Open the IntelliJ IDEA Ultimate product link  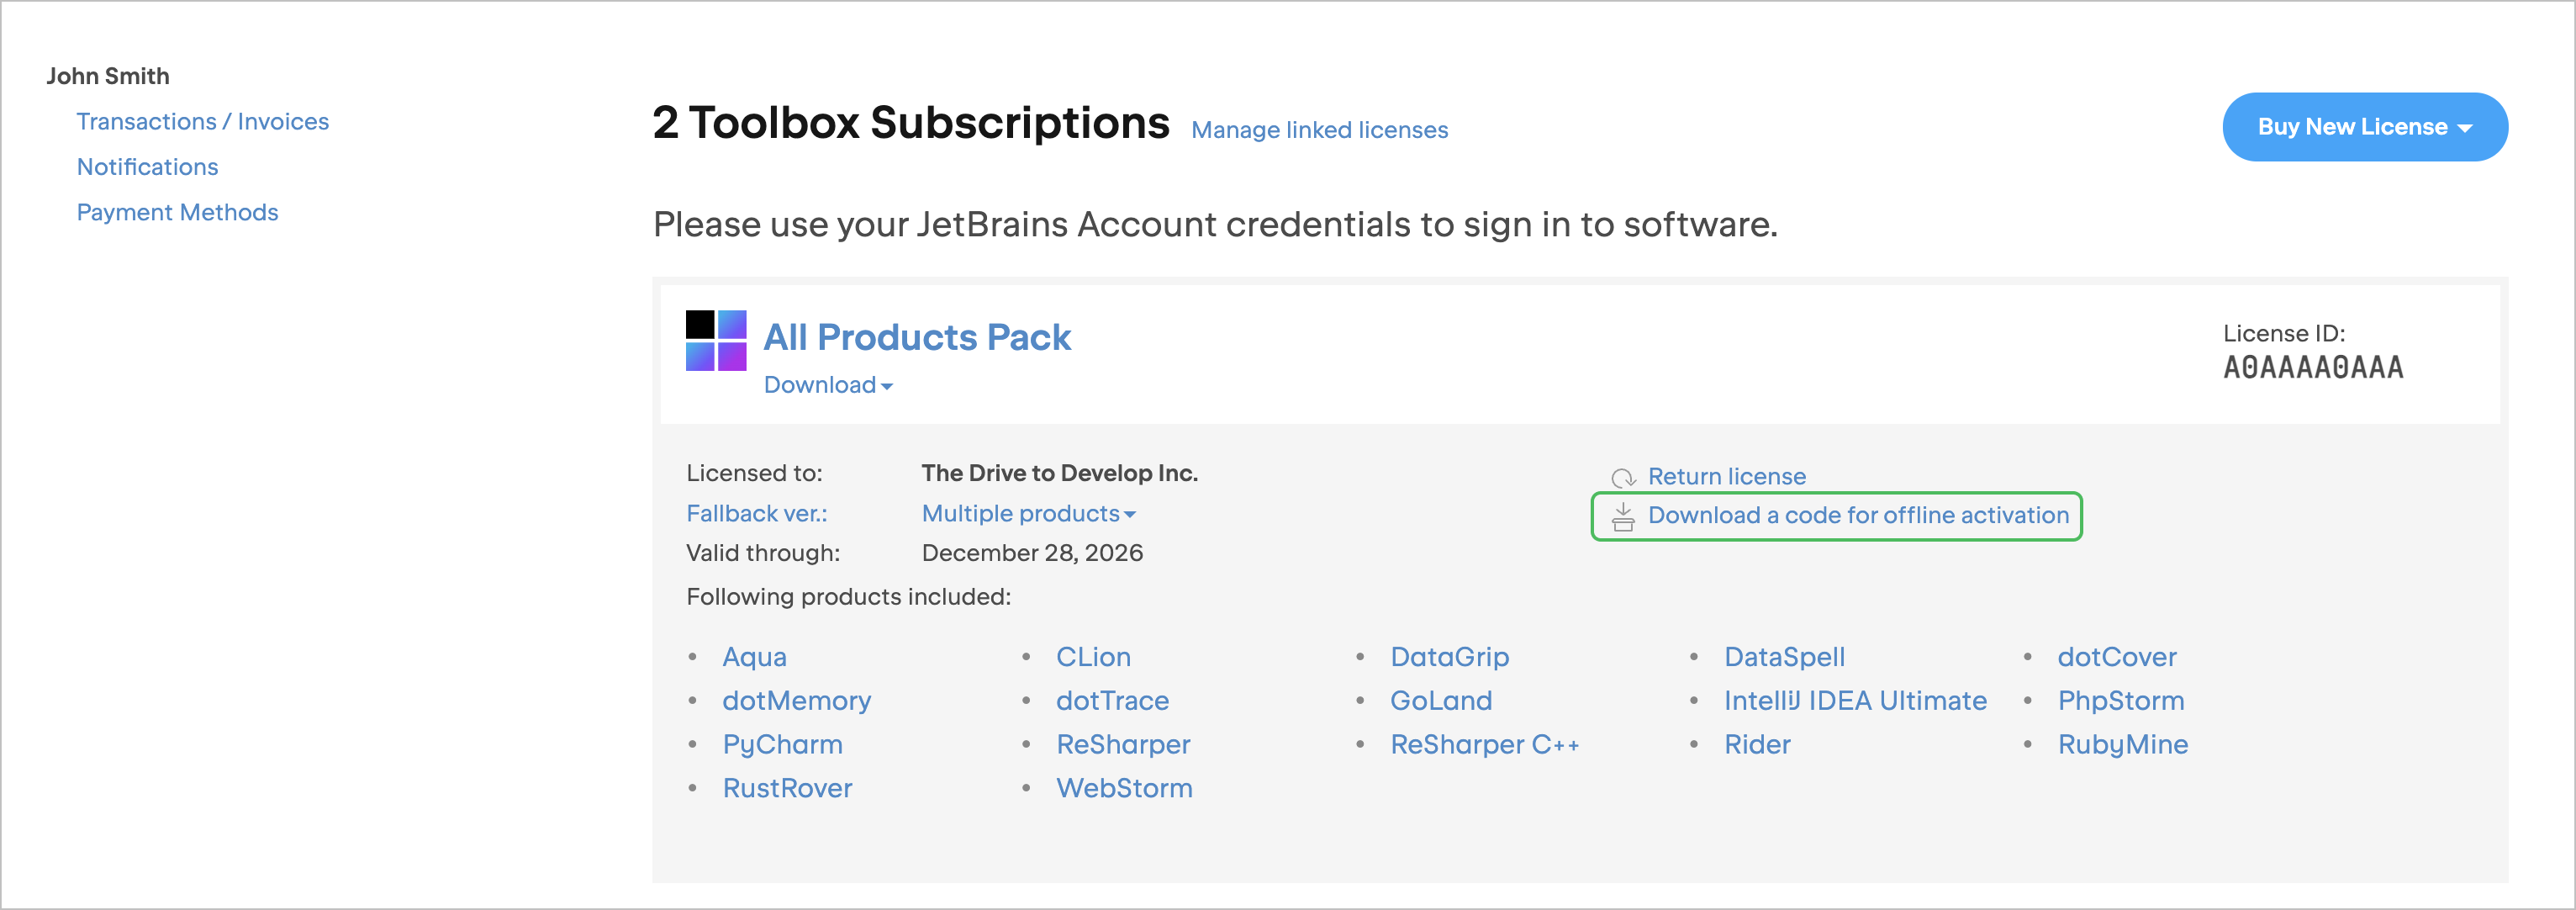[1854, 701]
